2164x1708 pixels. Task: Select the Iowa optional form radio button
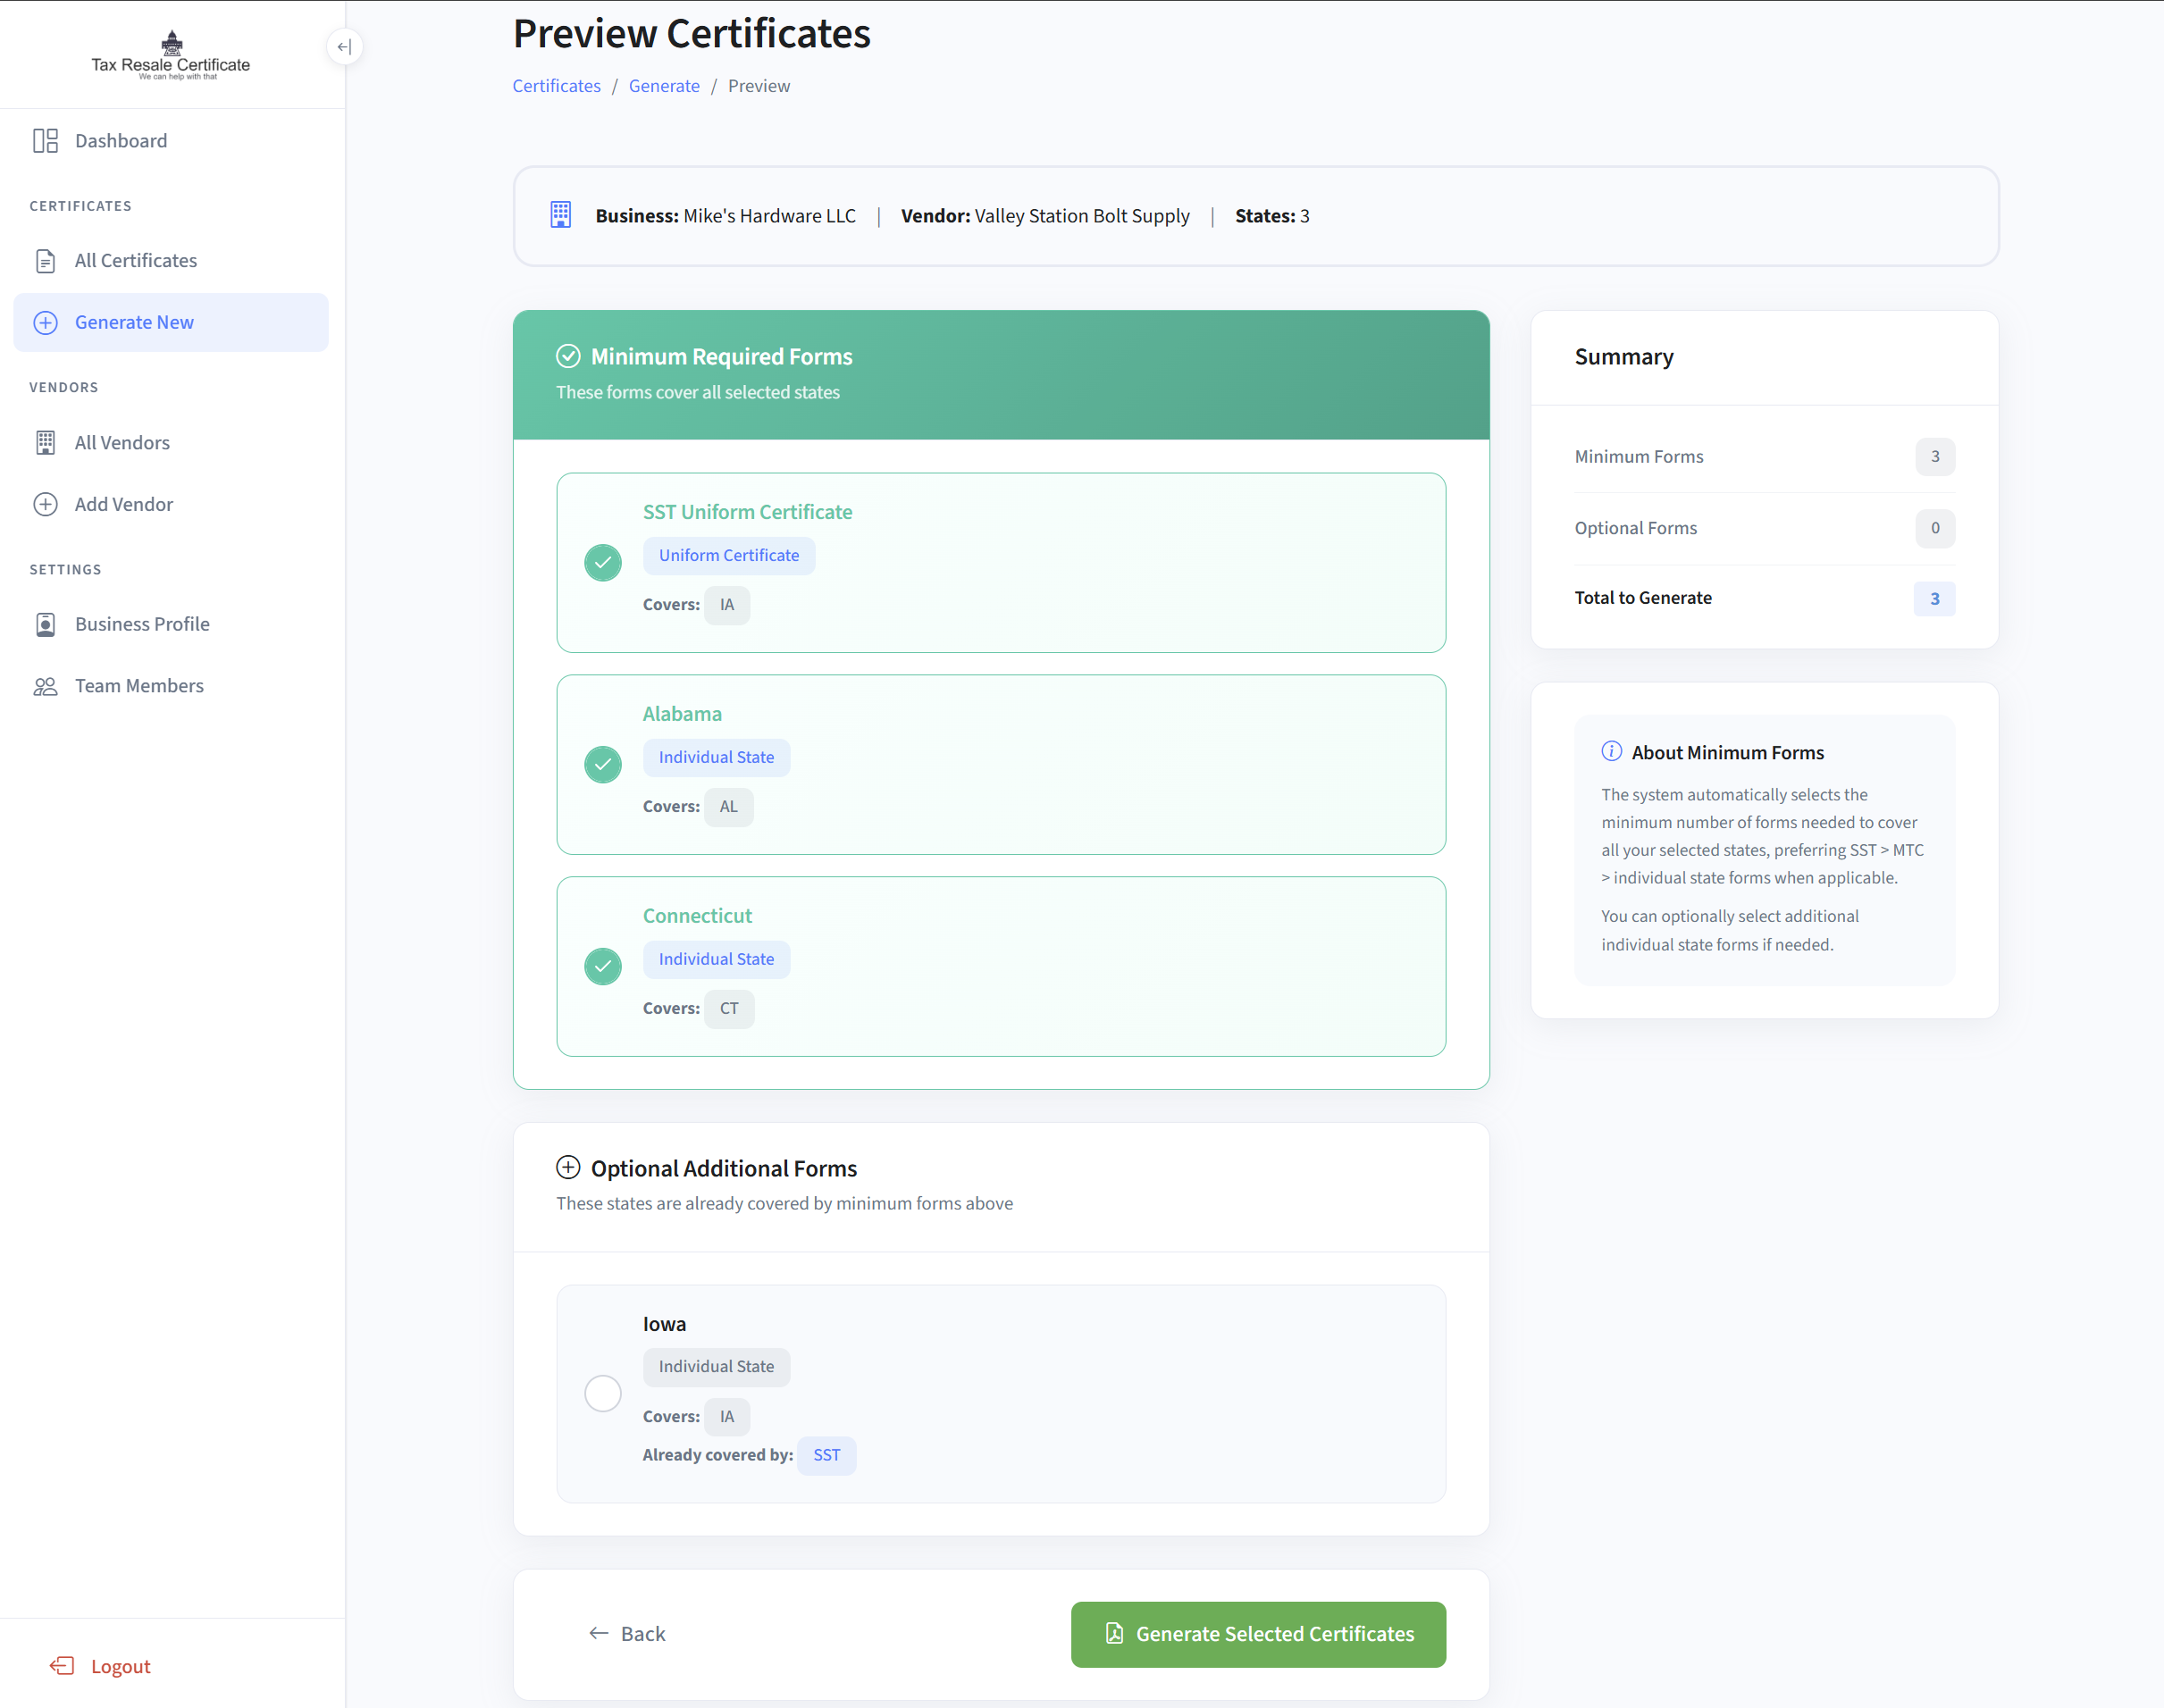pos(602,1392)
